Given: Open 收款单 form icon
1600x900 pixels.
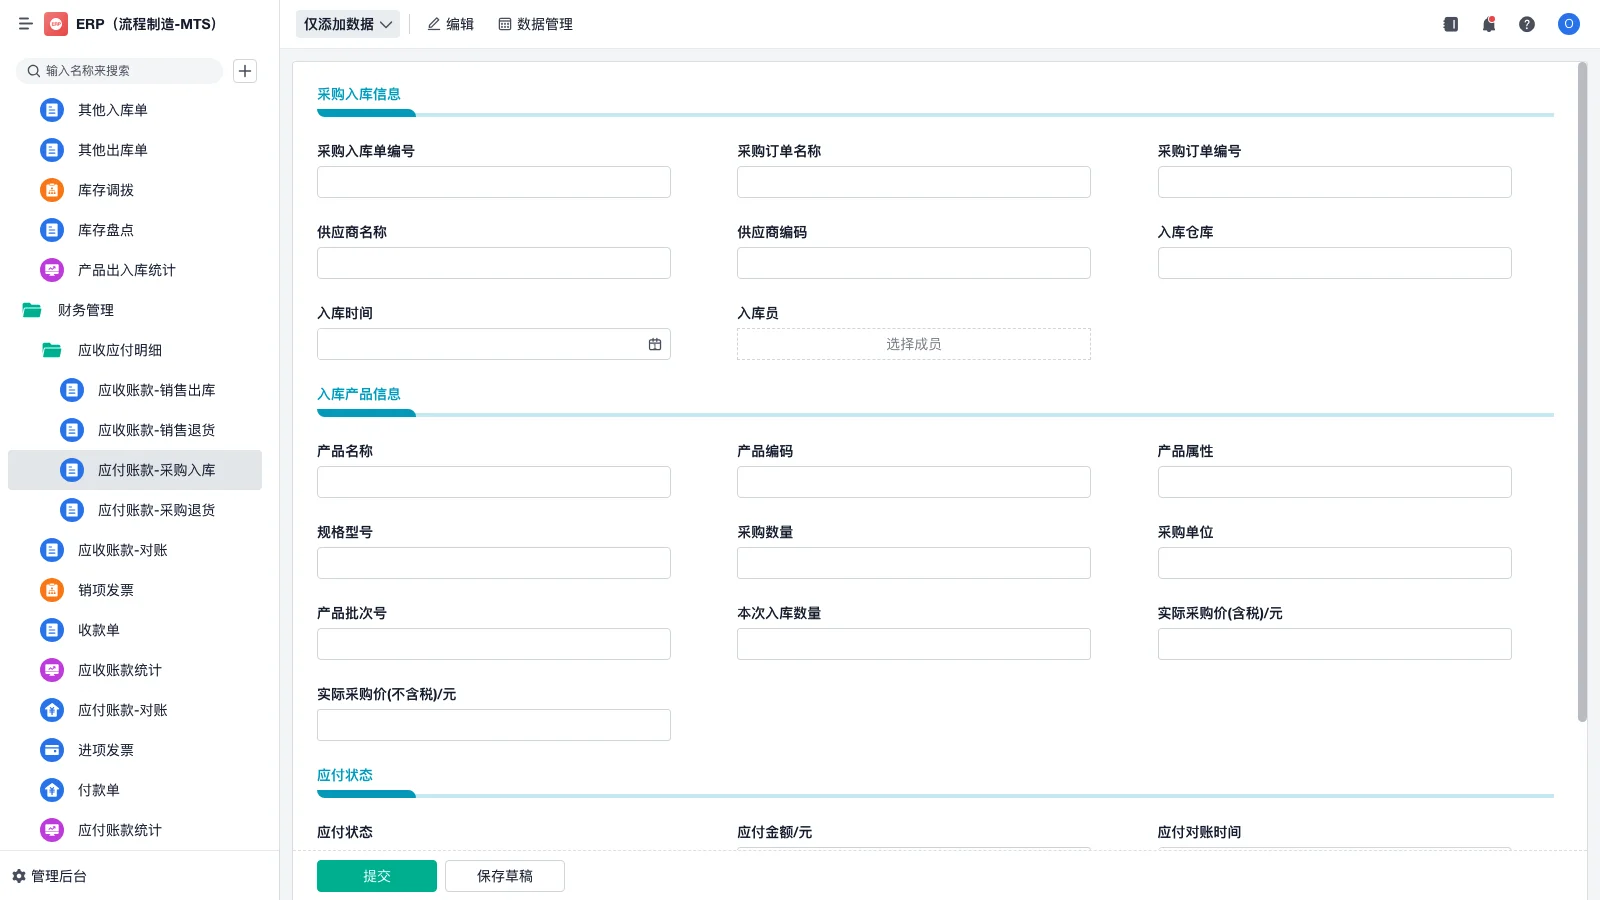Looking at the screenshot, I should (52, 630).
